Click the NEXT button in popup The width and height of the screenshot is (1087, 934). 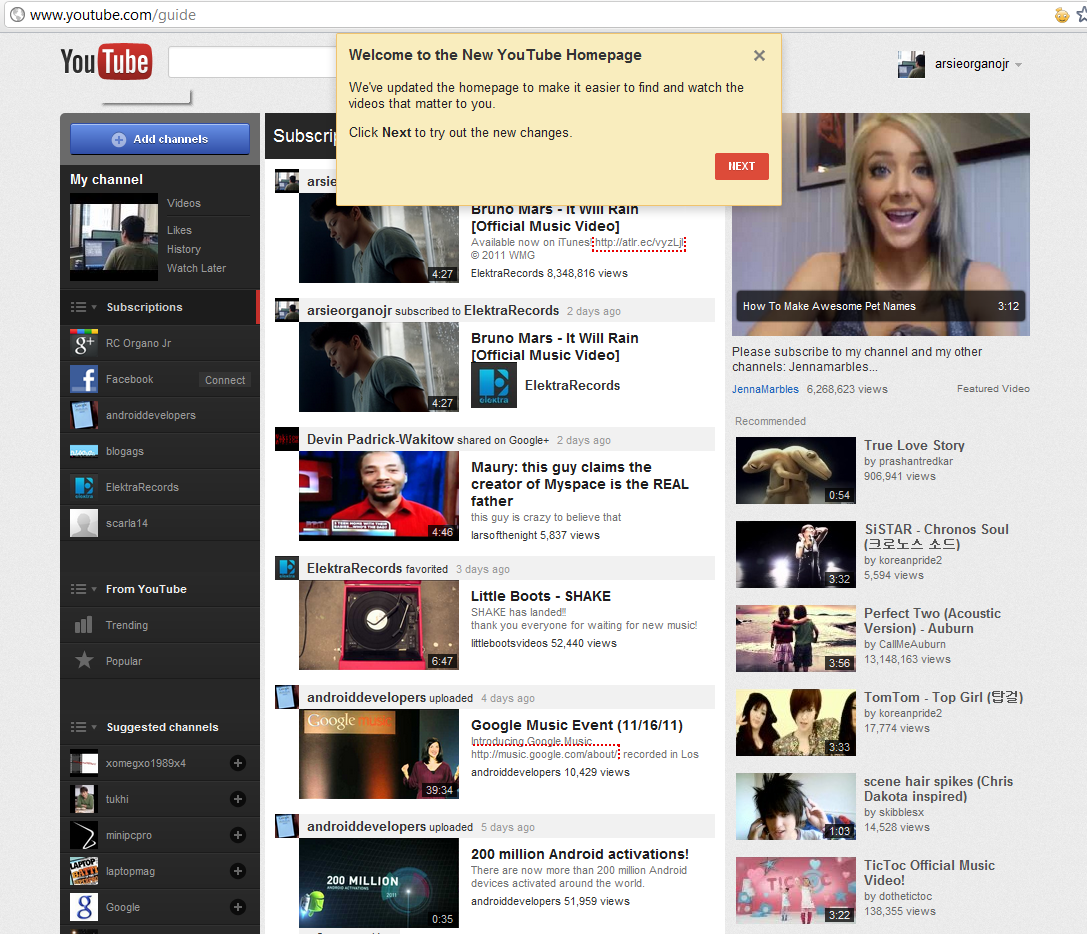click(741, 166)
